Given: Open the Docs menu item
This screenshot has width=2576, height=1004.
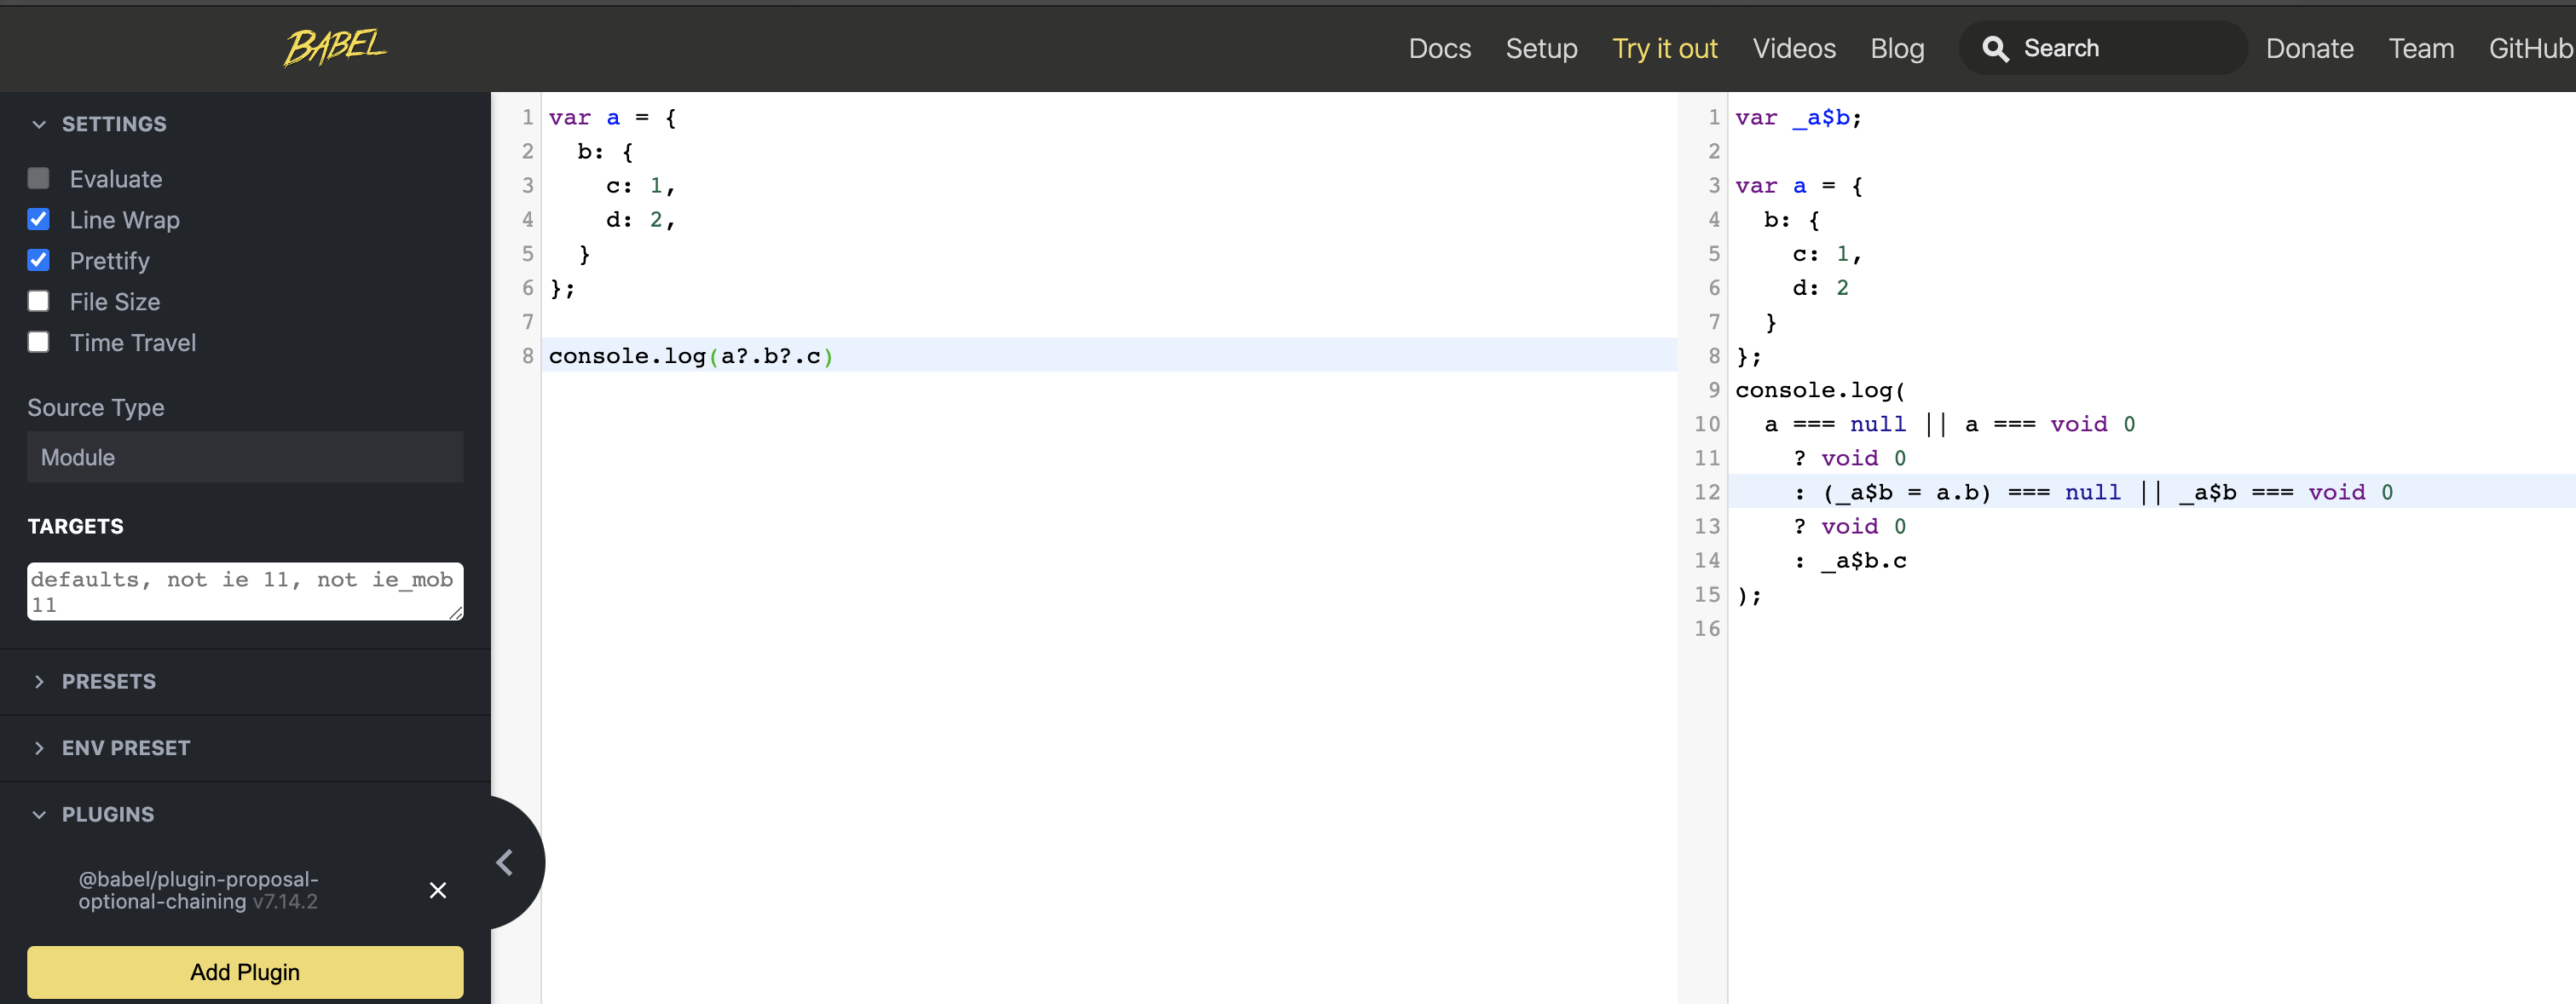Looking at the screenshot, I should [1439, 48].
